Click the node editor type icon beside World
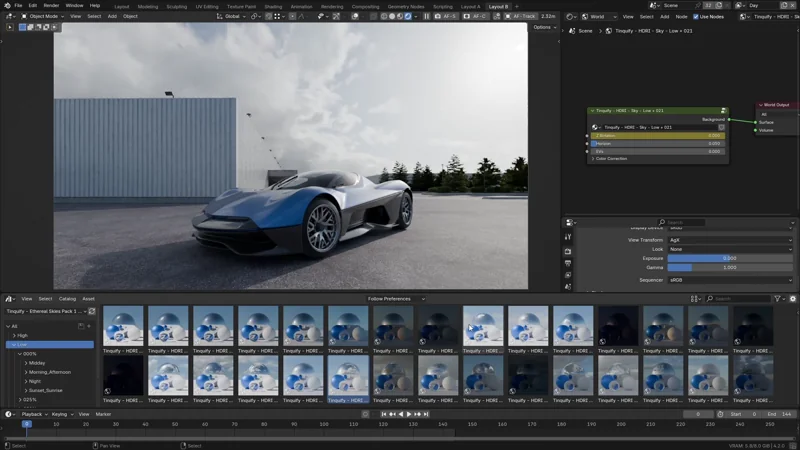The width and height of the screenshot is (800, 450). (x=570, y=17)
